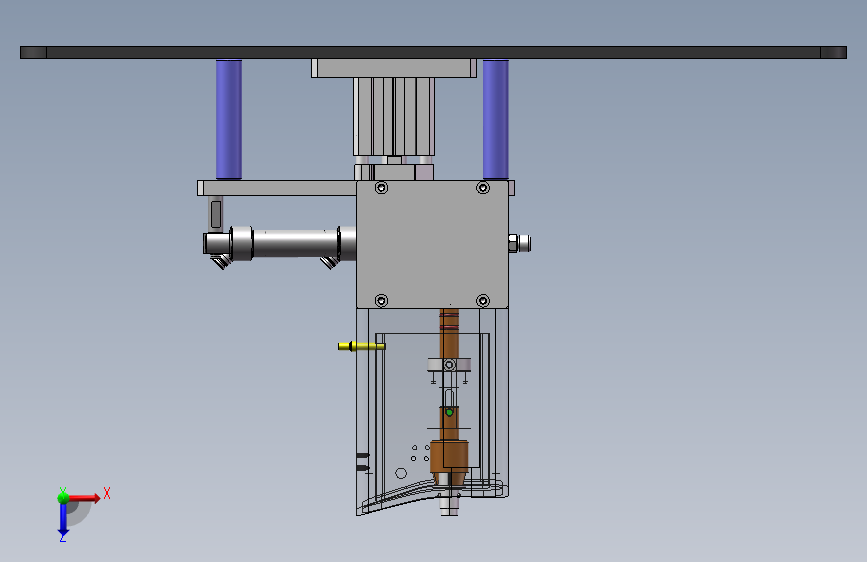Select the large circular hole in the transparent plate

pos(401,473)
